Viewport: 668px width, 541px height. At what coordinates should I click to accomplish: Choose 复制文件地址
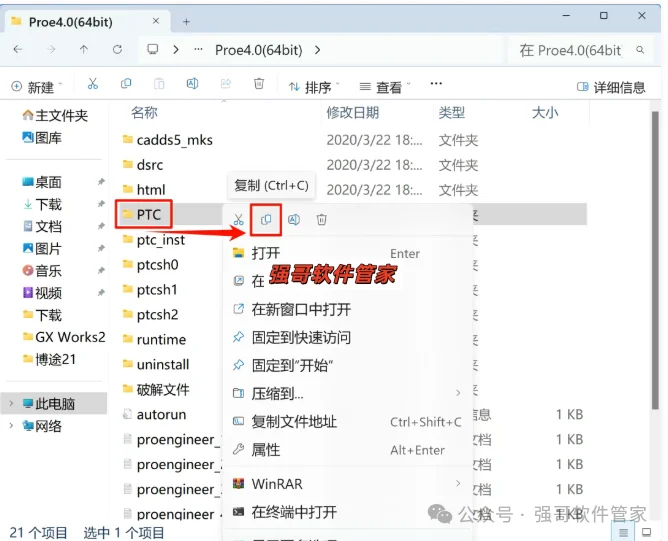(x=348, y=422)
